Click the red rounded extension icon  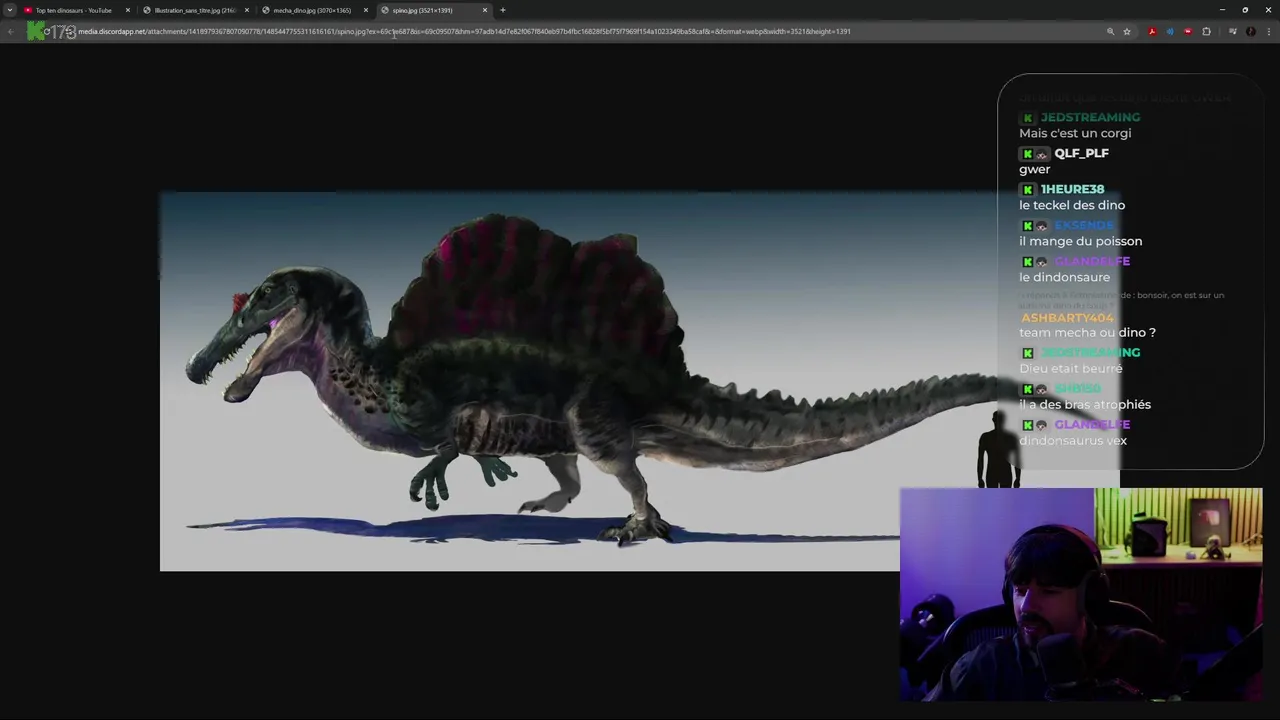(1188, 31)
